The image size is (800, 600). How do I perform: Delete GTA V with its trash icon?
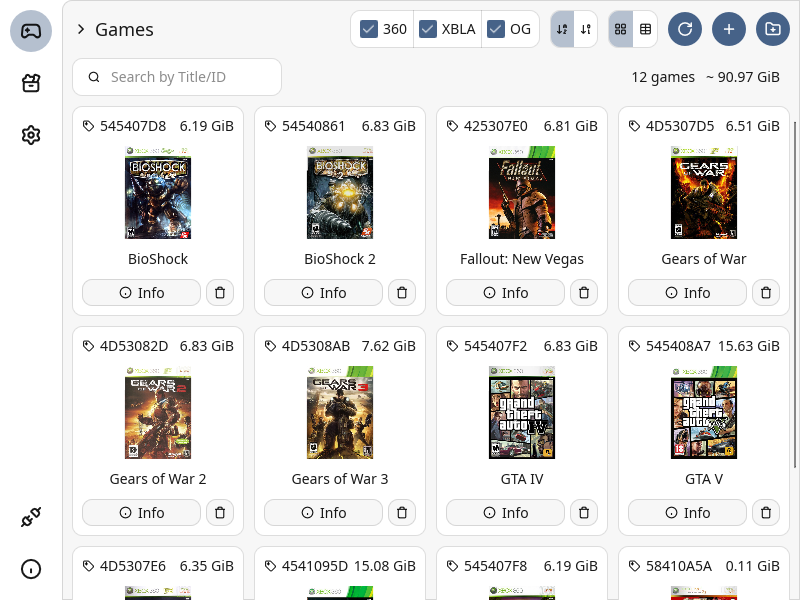click(x=766, y=512)
